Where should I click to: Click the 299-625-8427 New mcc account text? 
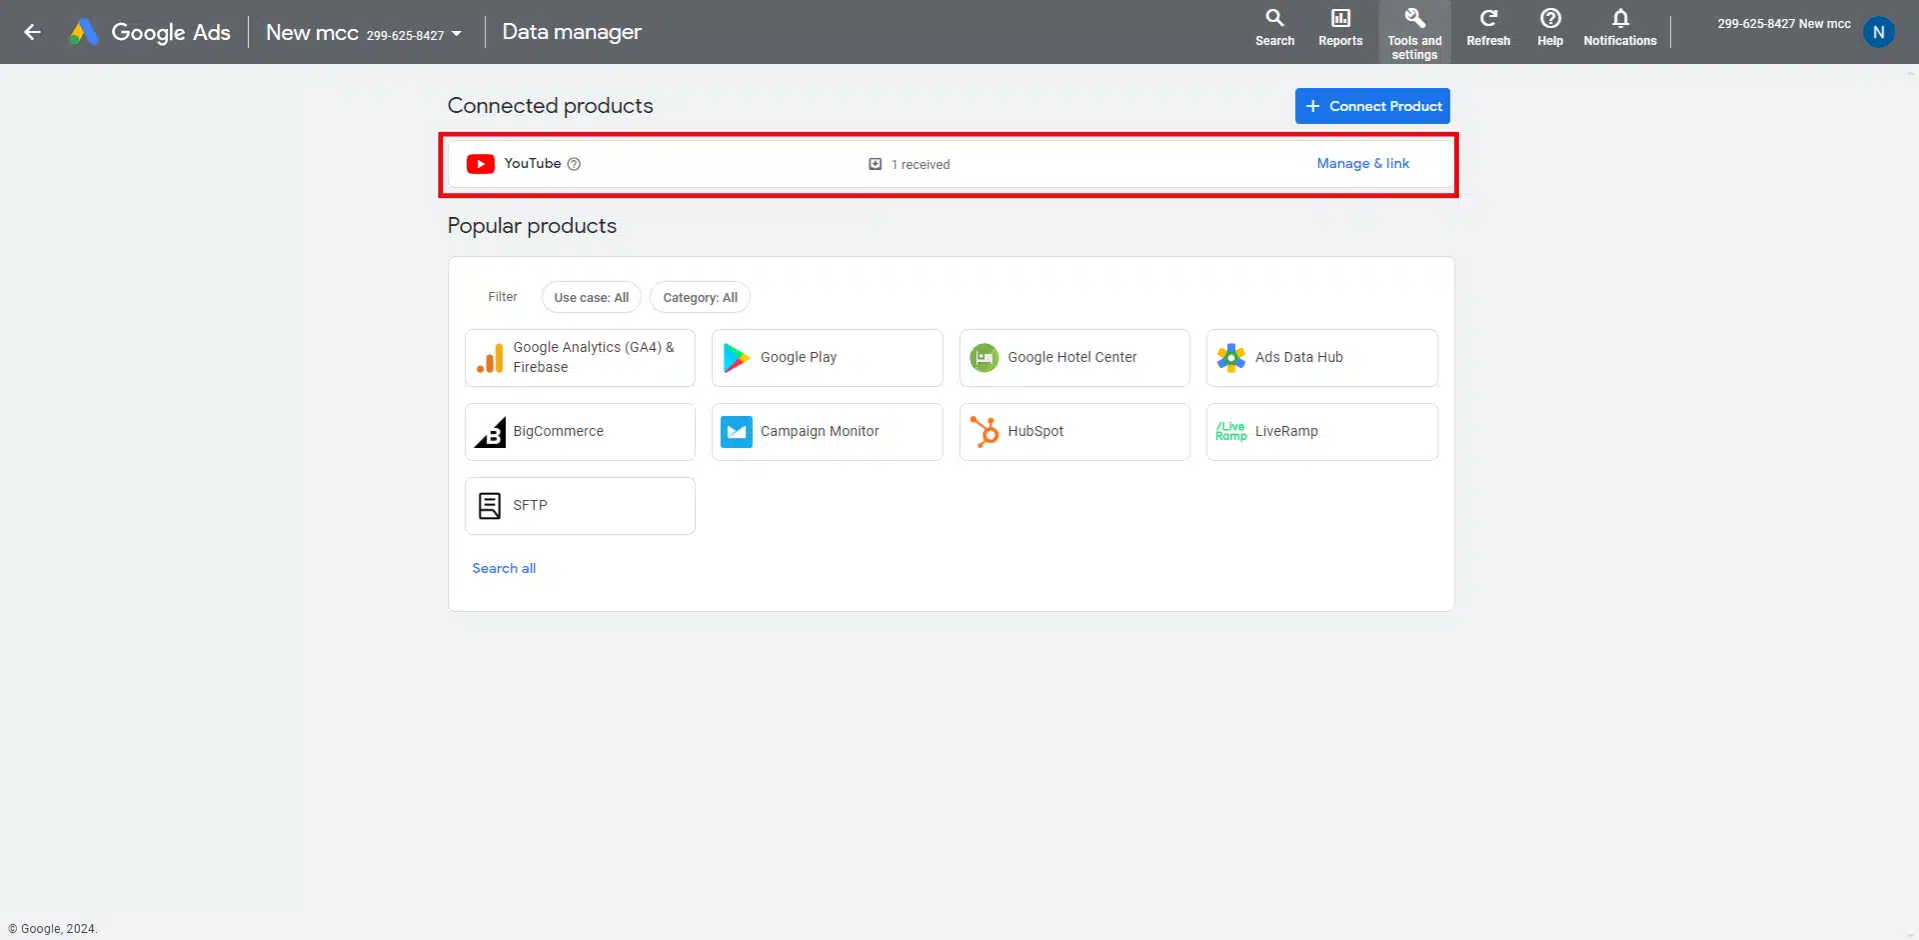(1784, 24)
